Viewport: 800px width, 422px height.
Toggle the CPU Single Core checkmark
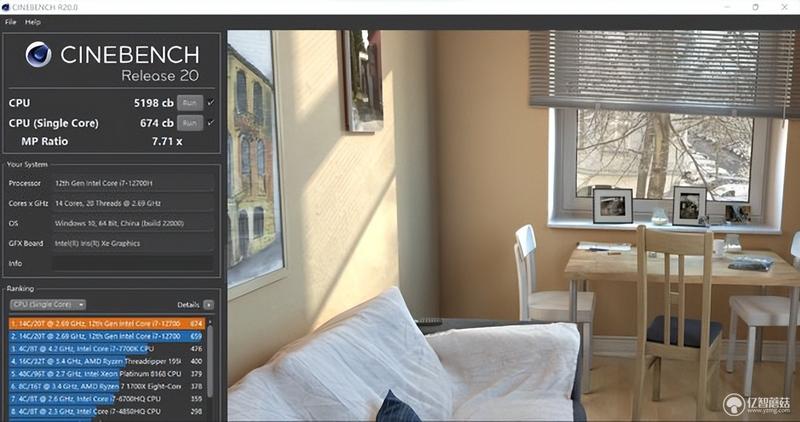tap(211, 123)
